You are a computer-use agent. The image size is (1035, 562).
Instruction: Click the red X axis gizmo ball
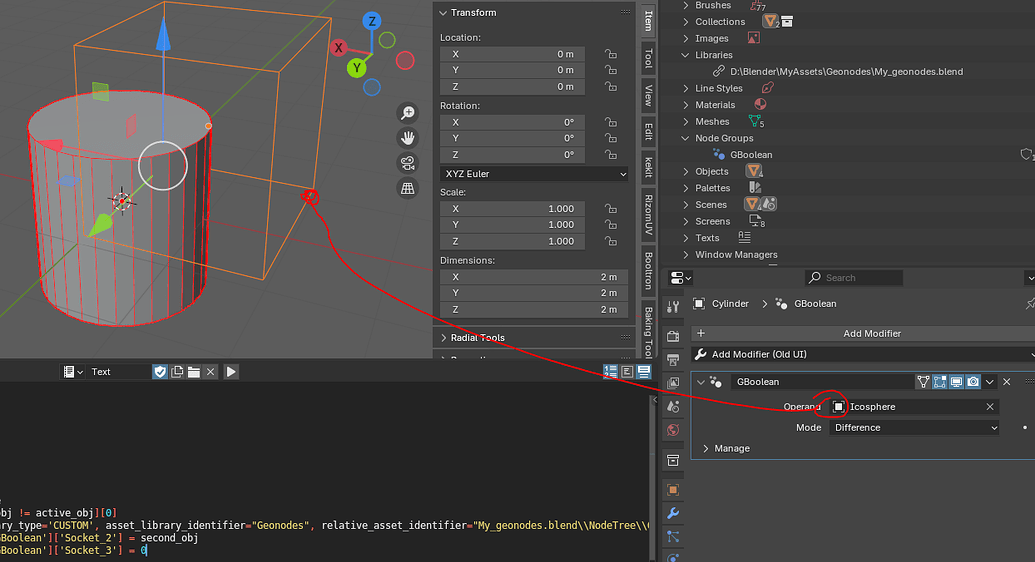(x=339, y=48)
